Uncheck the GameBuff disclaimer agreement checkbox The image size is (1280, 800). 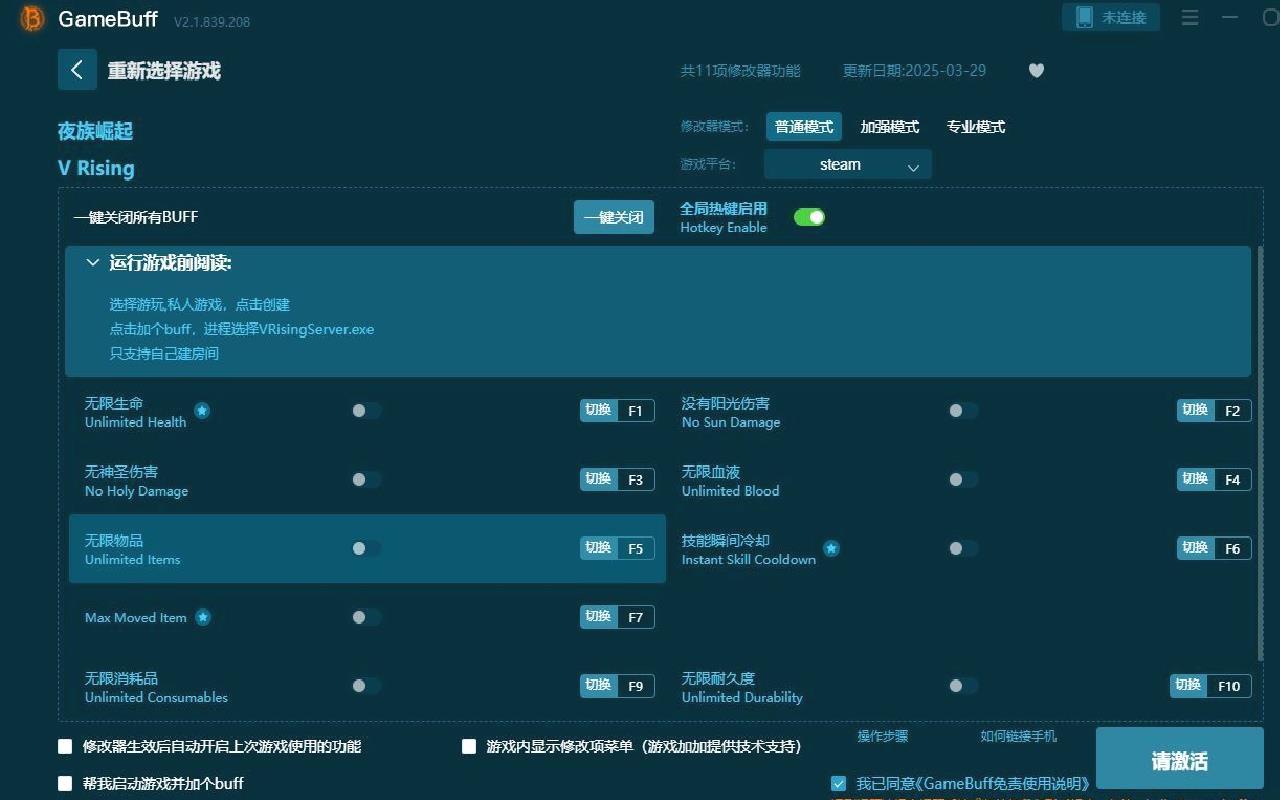coord(838,783)
